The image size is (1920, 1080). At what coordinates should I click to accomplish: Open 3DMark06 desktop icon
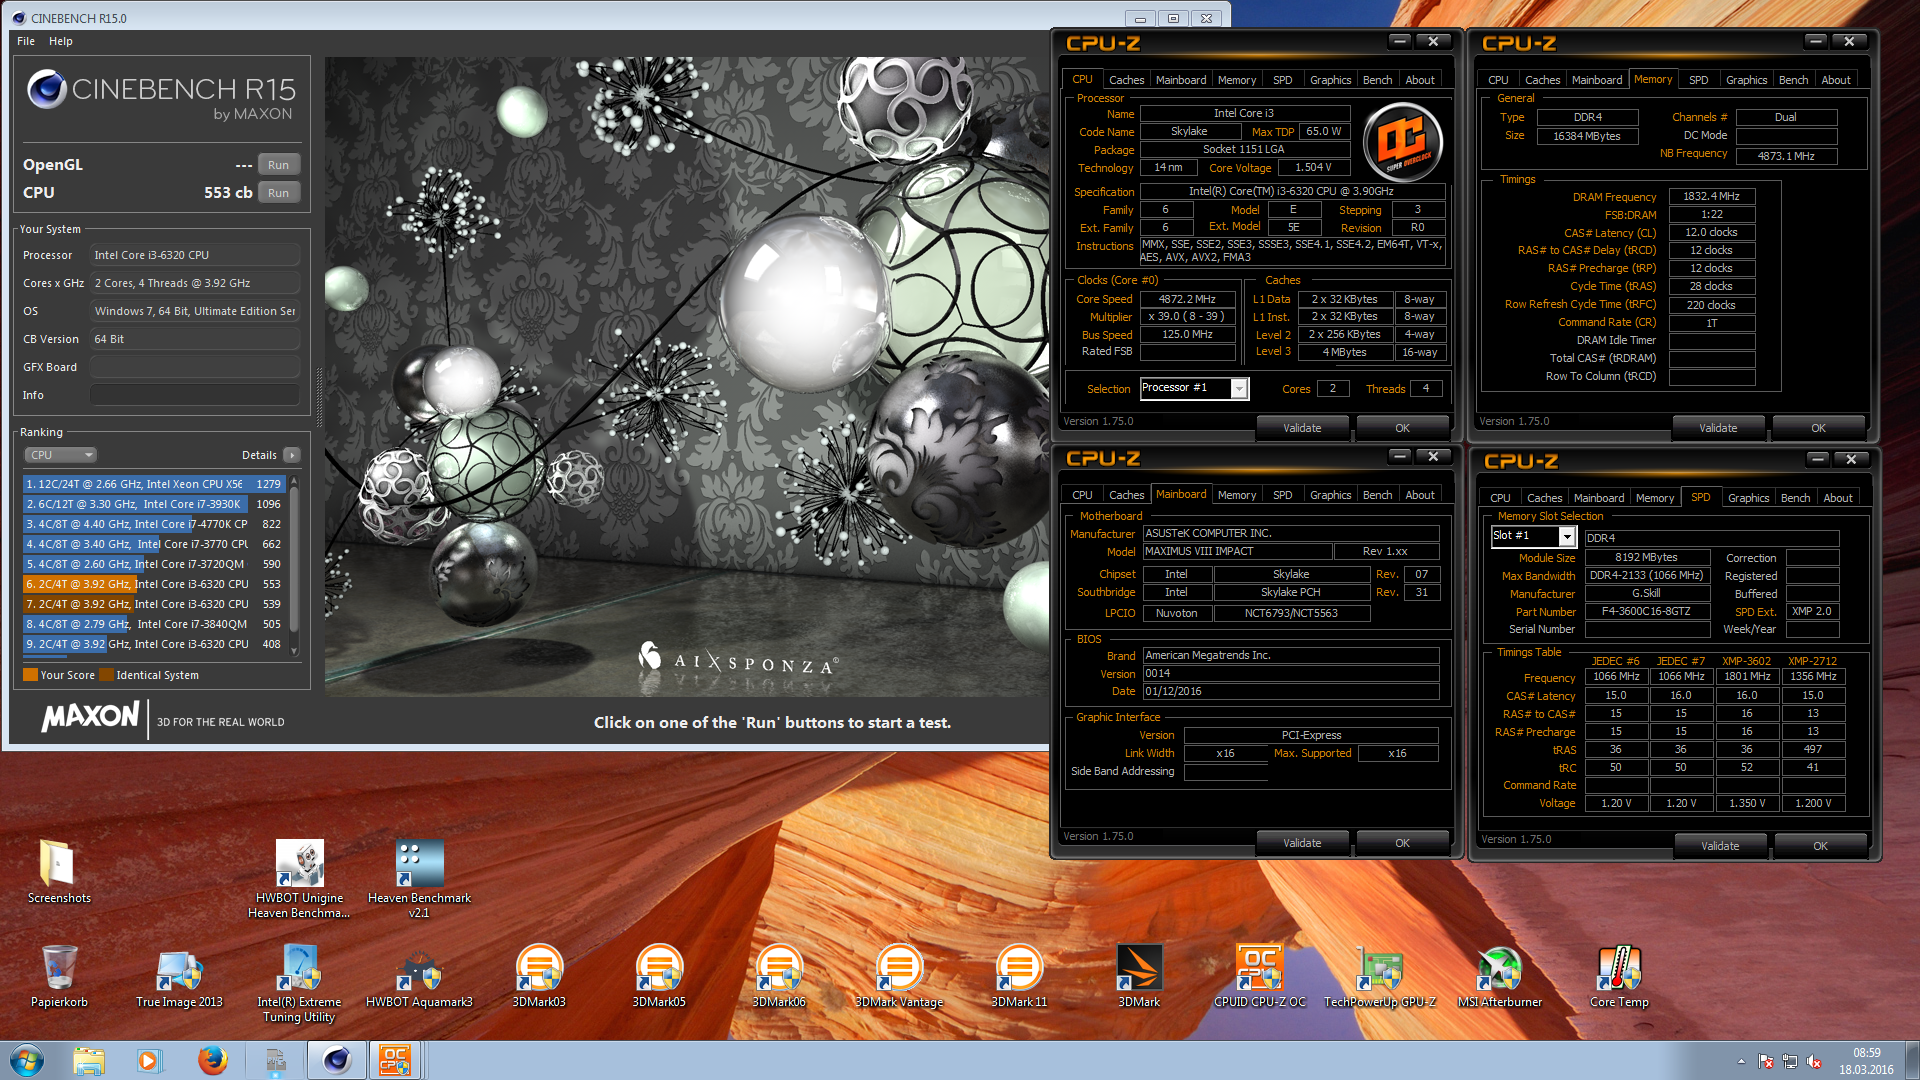[x=779, y=976]
